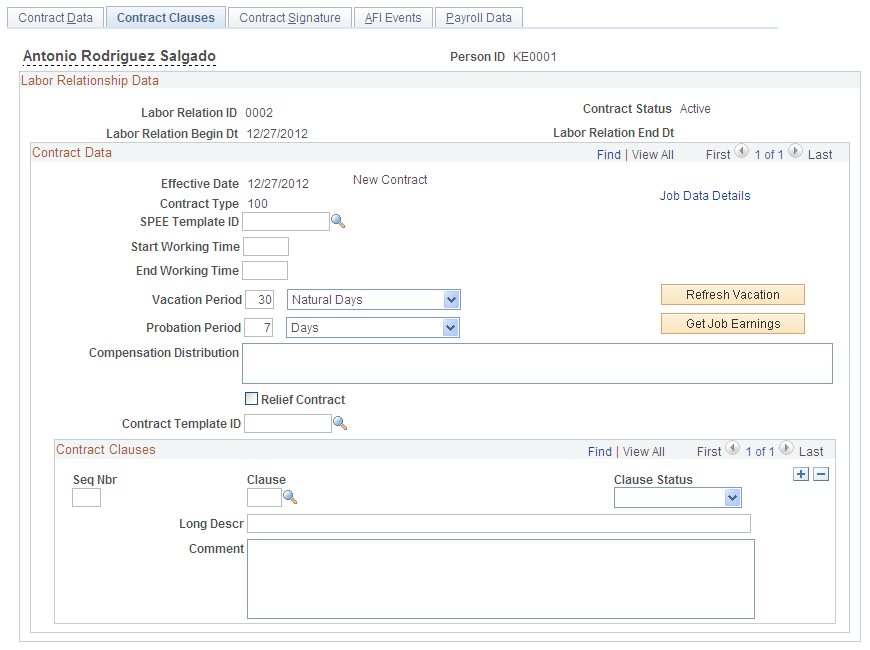Click the Vacation Period number field
The image size is (870, 650).
[x=259, y=300]
